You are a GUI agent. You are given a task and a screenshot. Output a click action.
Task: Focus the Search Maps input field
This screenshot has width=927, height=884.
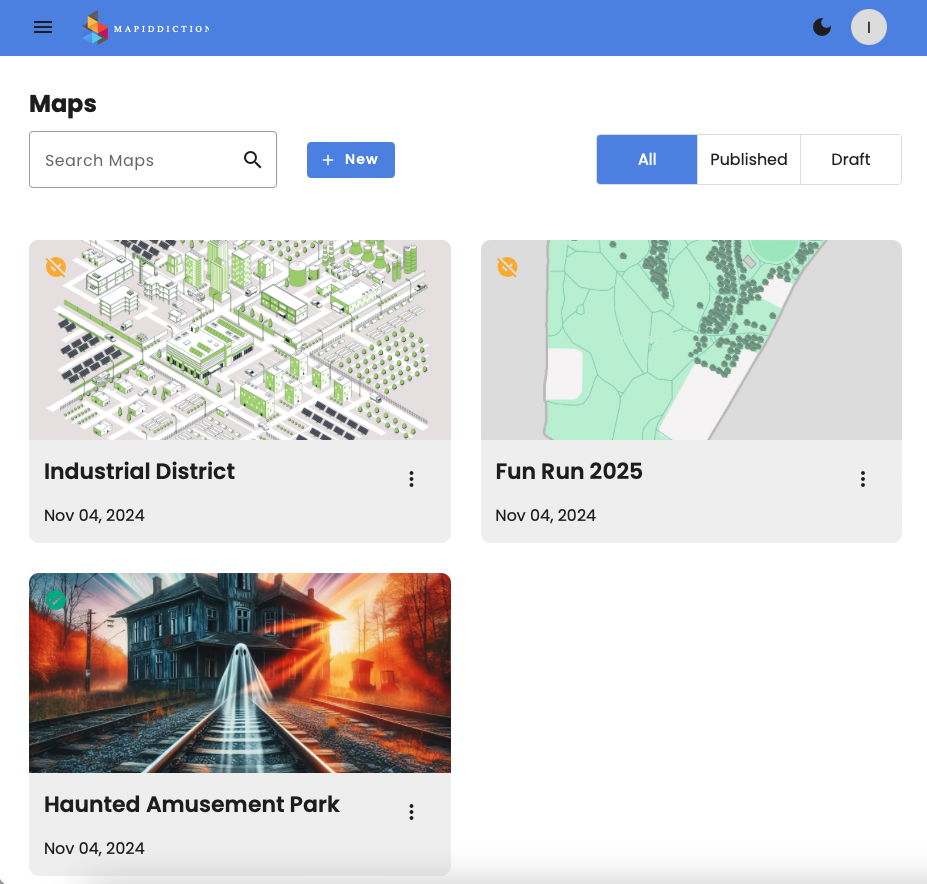click(x=135, y=160)
